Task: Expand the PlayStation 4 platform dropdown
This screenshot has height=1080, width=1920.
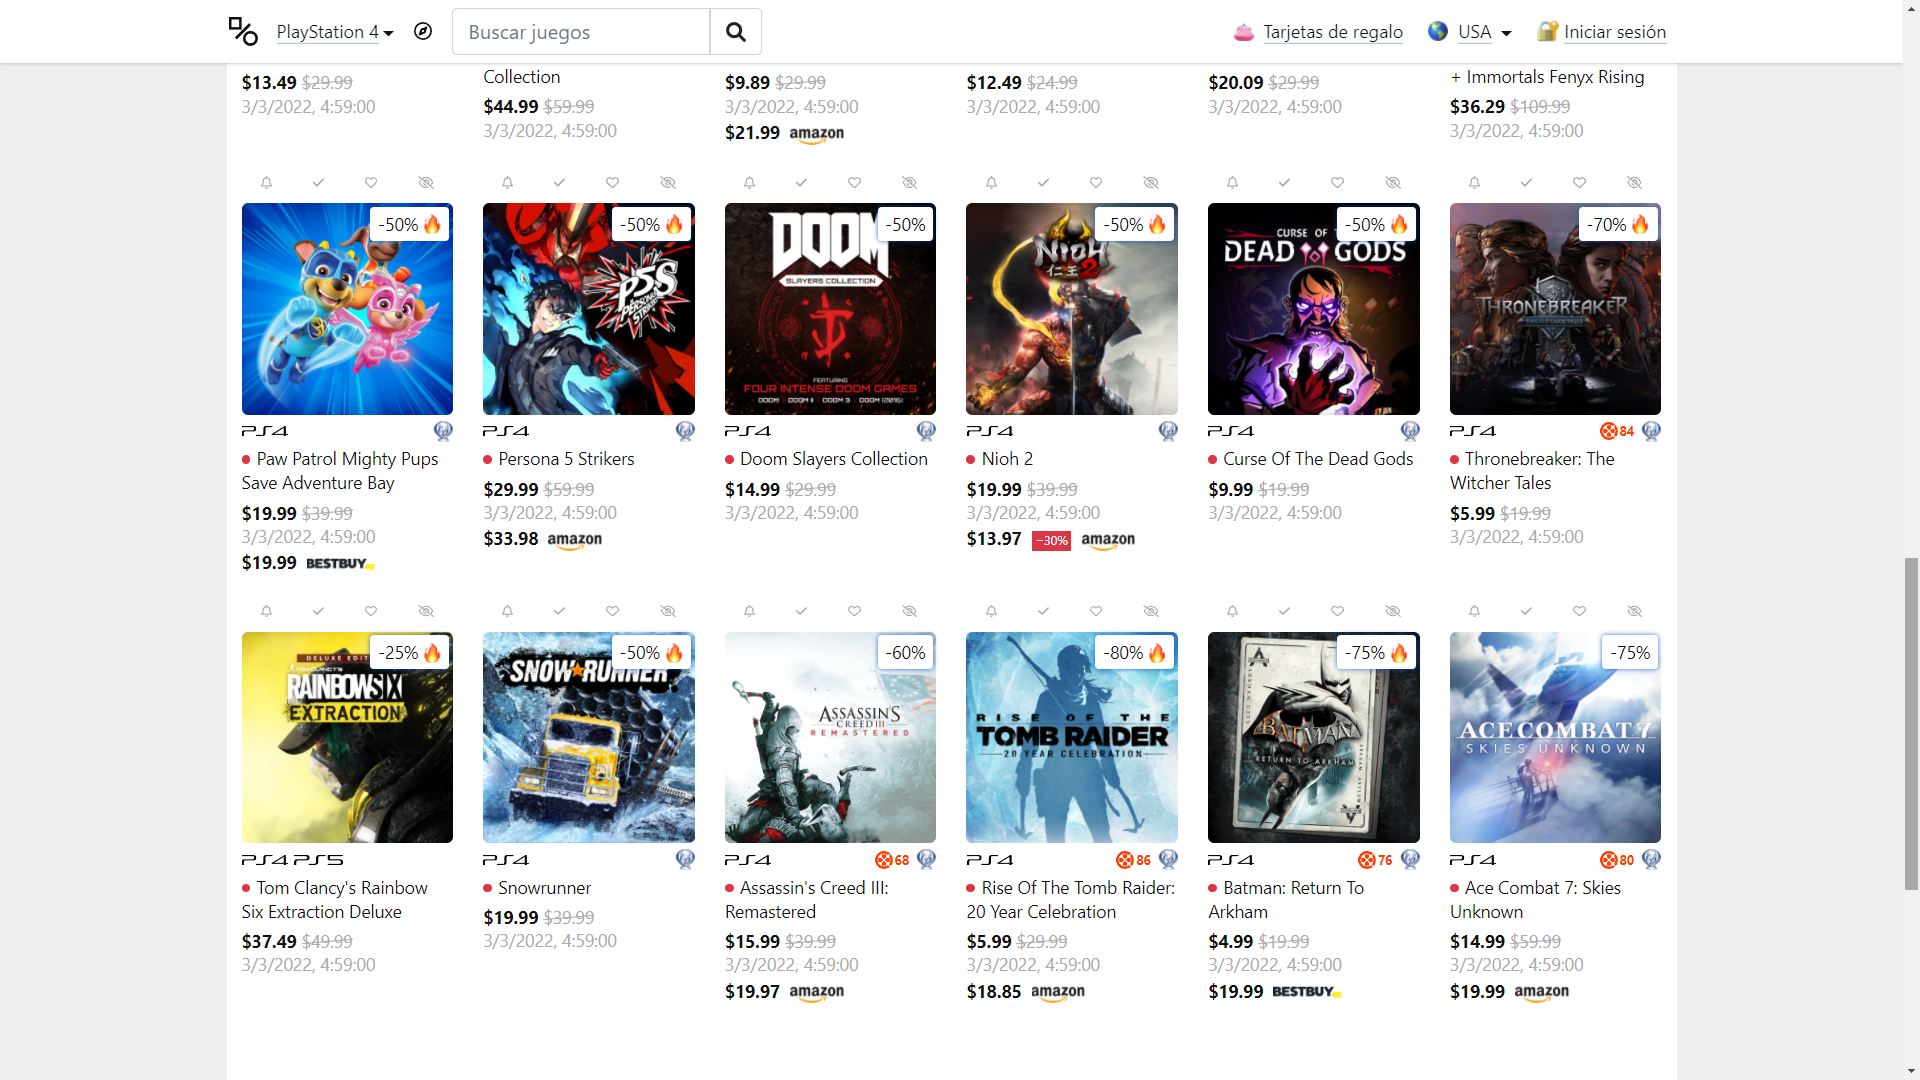Action: point(335,32)
